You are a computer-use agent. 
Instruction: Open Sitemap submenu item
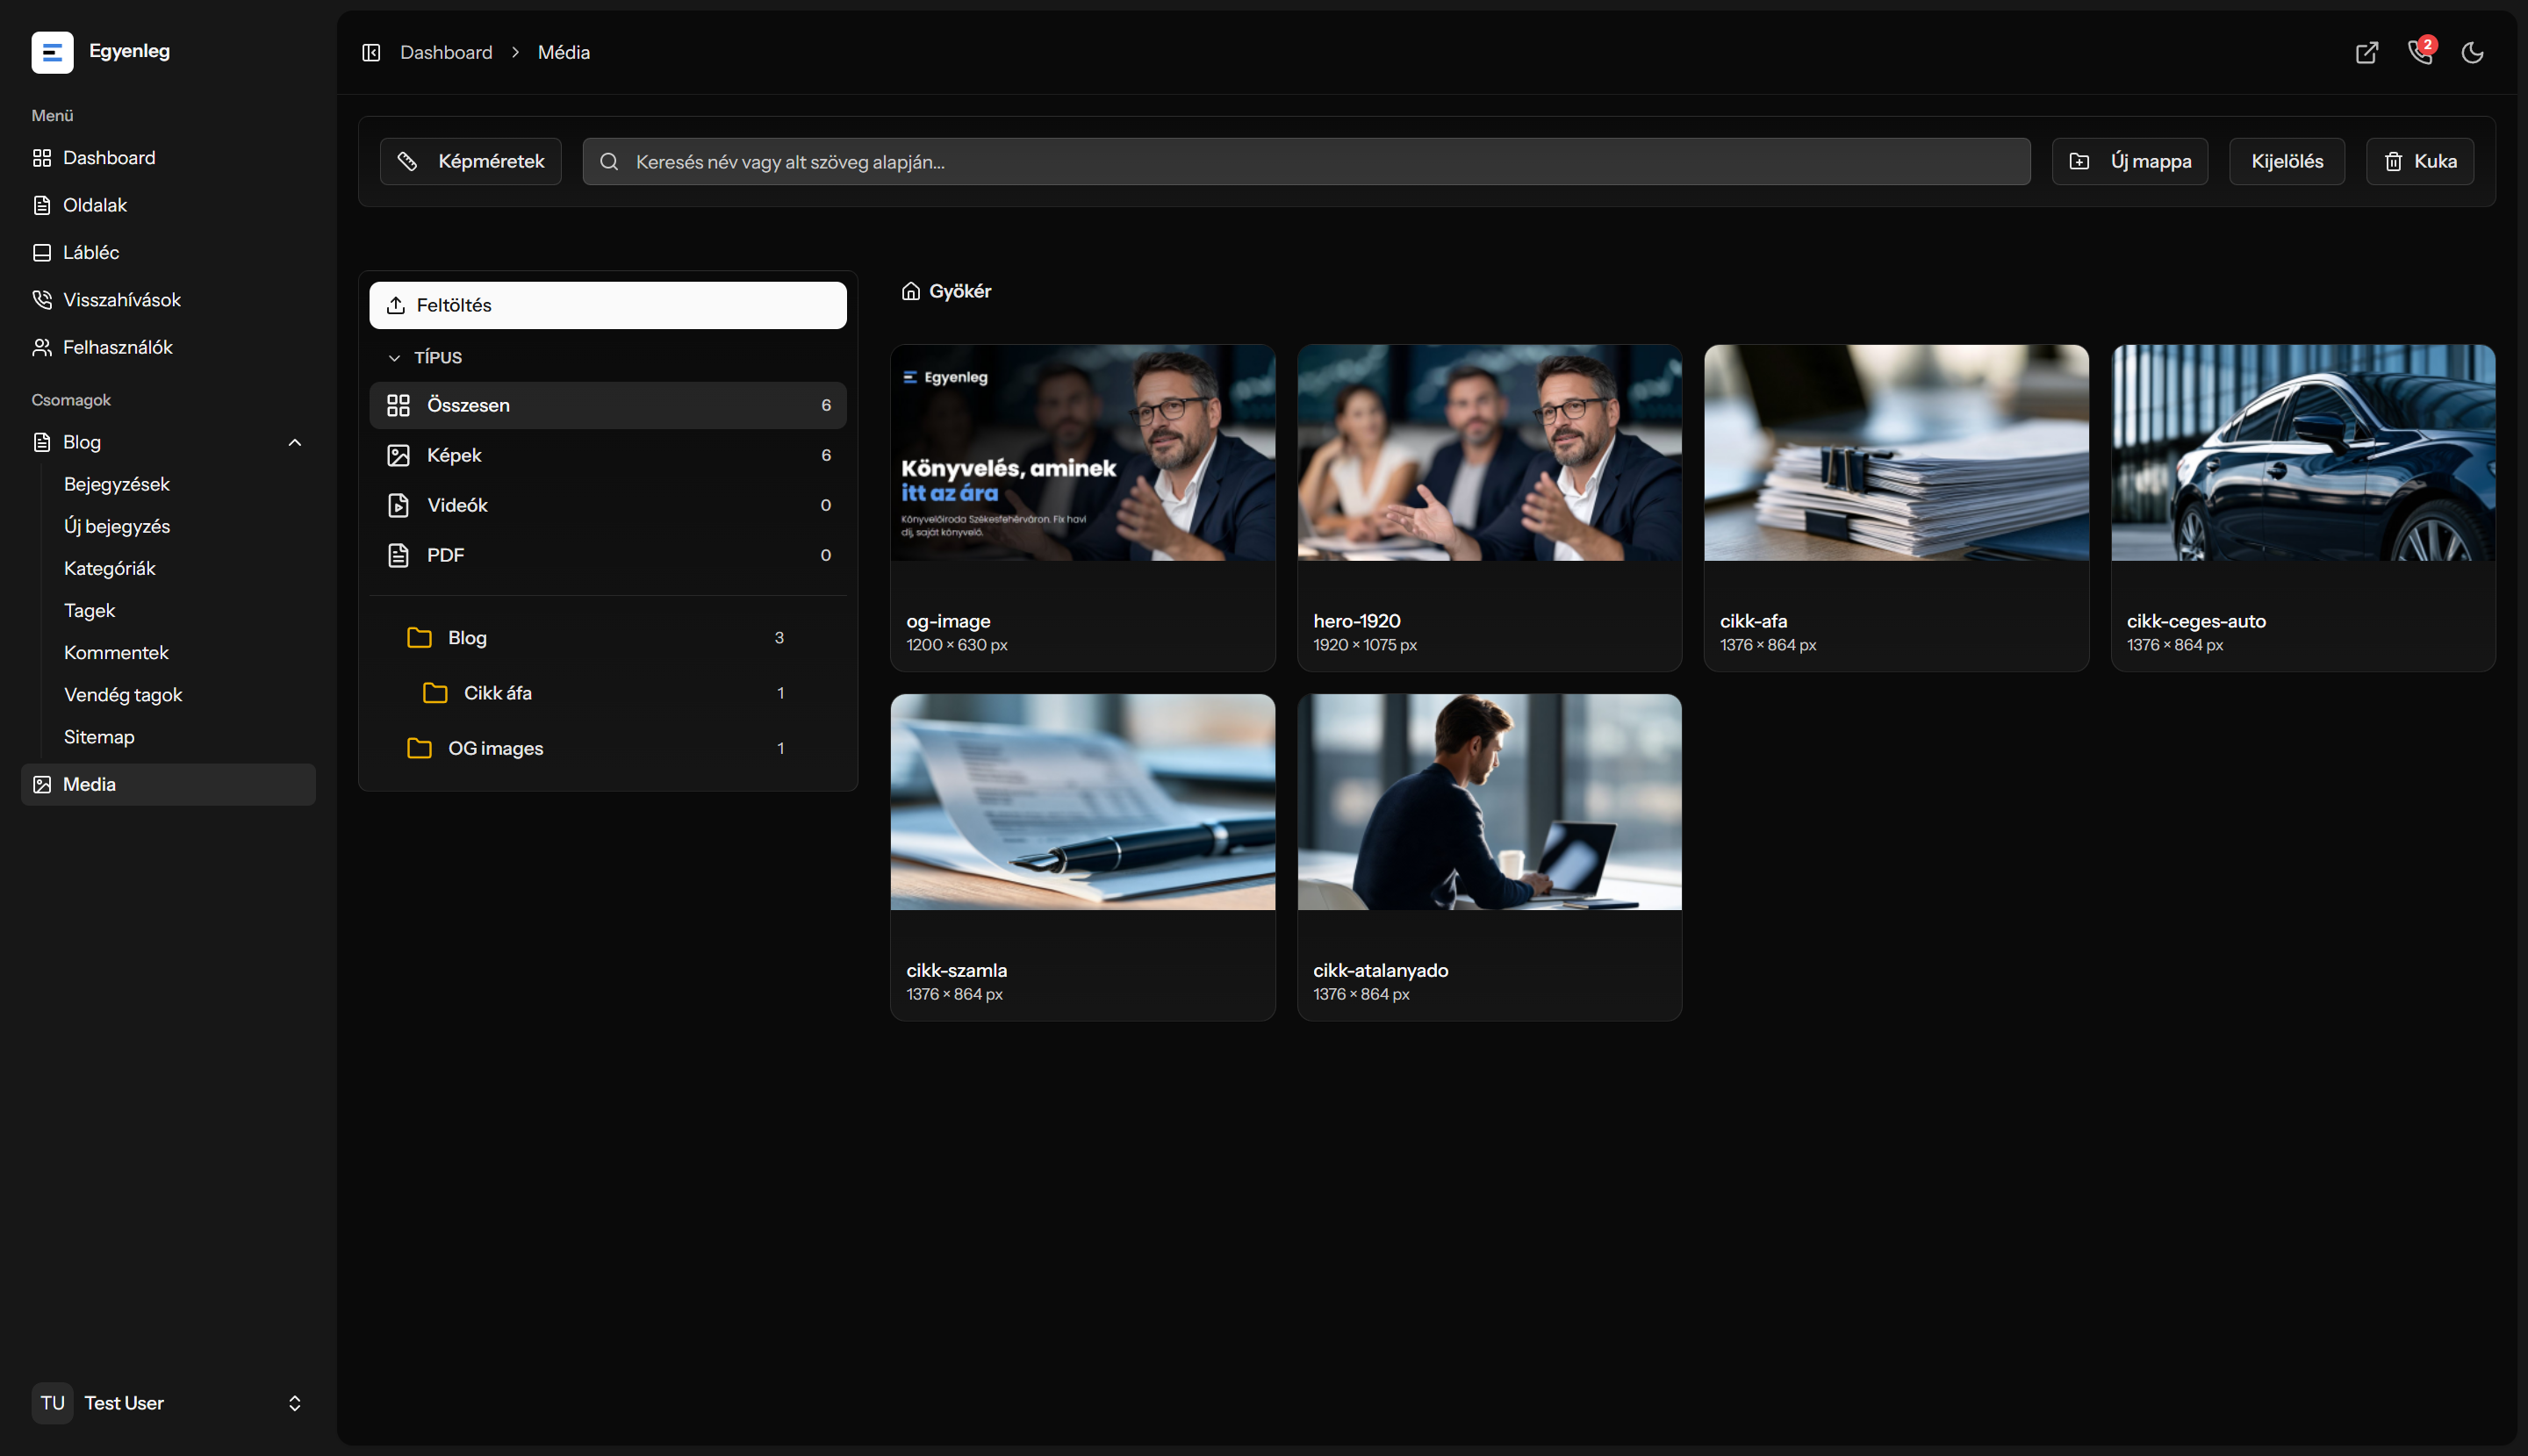[x=99, y=737]
